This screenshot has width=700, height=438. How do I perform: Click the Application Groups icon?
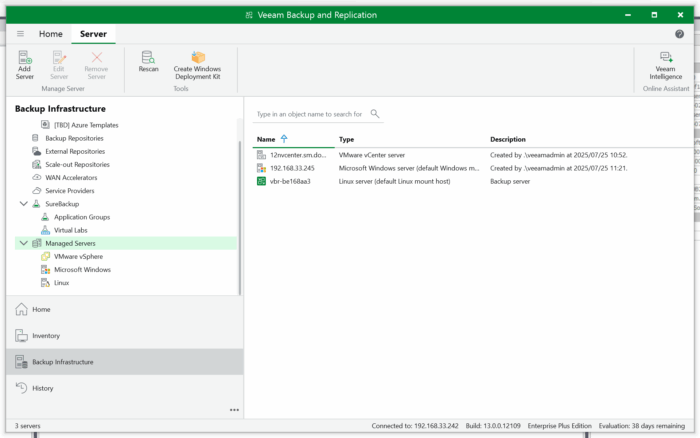point(45,217)
